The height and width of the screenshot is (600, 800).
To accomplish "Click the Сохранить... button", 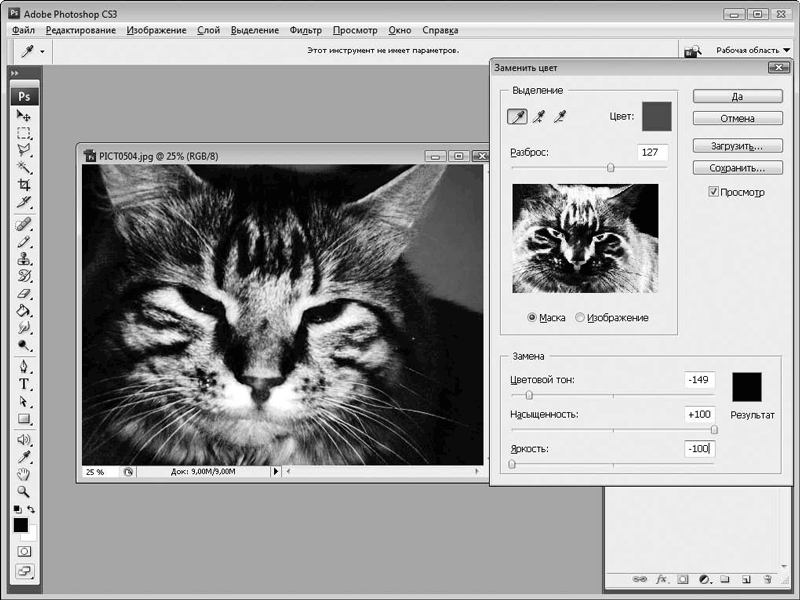I will 737,168.
